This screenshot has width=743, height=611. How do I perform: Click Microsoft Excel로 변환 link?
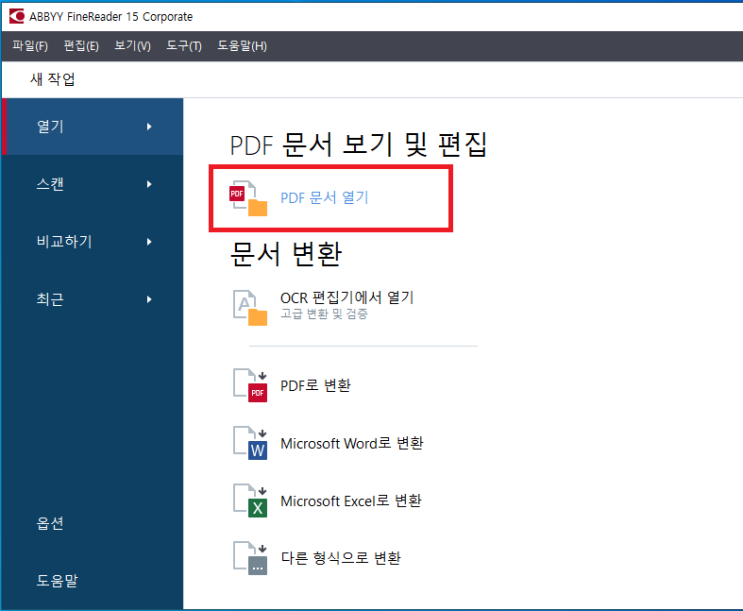[x=351, y=501]
